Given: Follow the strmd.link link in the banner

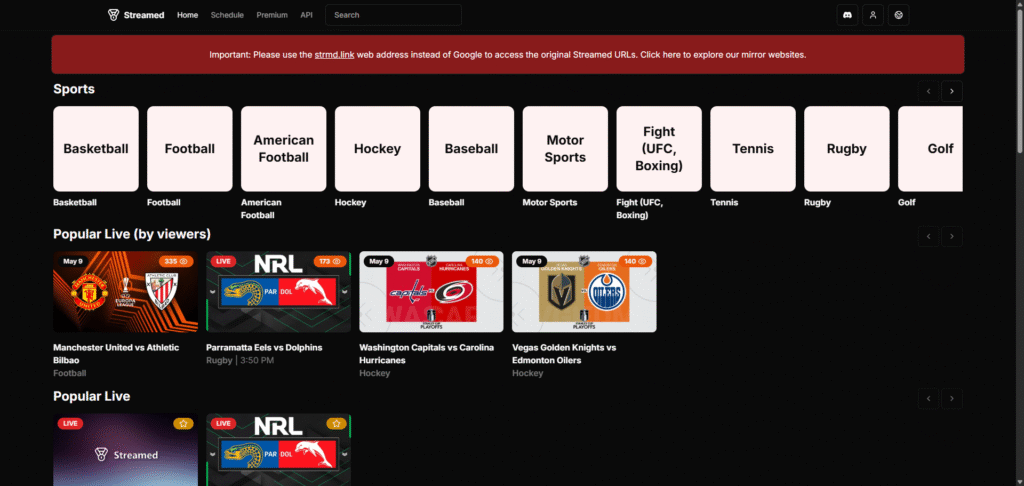Looking at the screenshot, I should click(x=334, y=55).
